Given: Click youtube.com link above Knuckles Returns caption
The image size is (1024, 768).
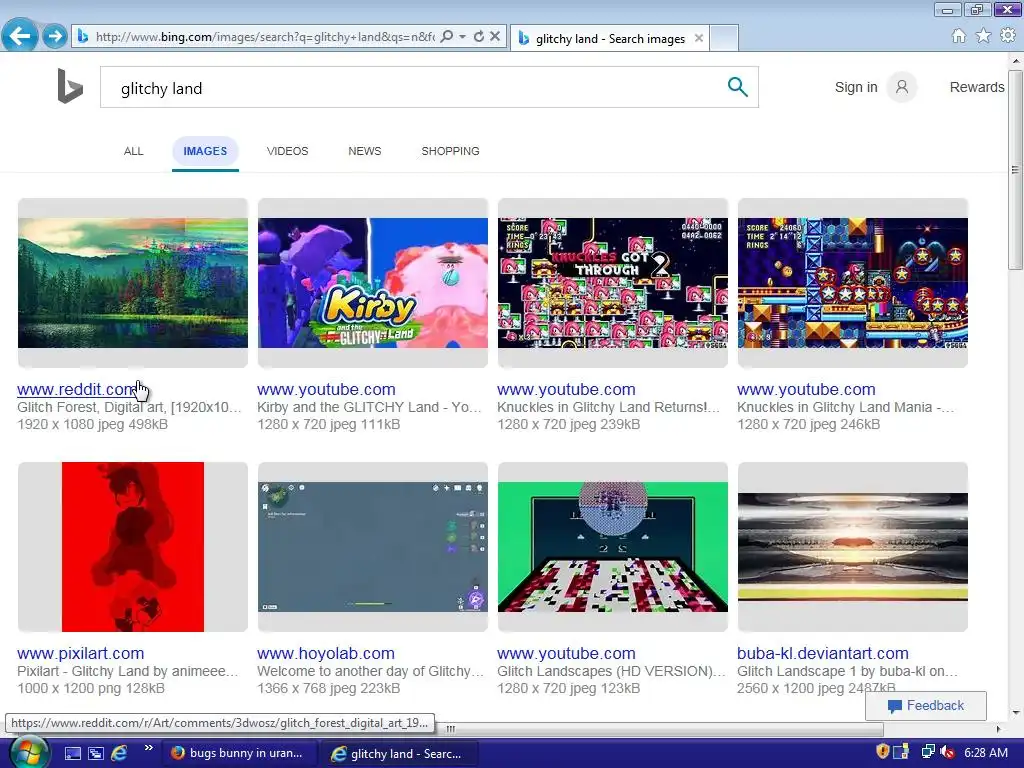Looking at the screenshot, I should (x=566, y=389).
